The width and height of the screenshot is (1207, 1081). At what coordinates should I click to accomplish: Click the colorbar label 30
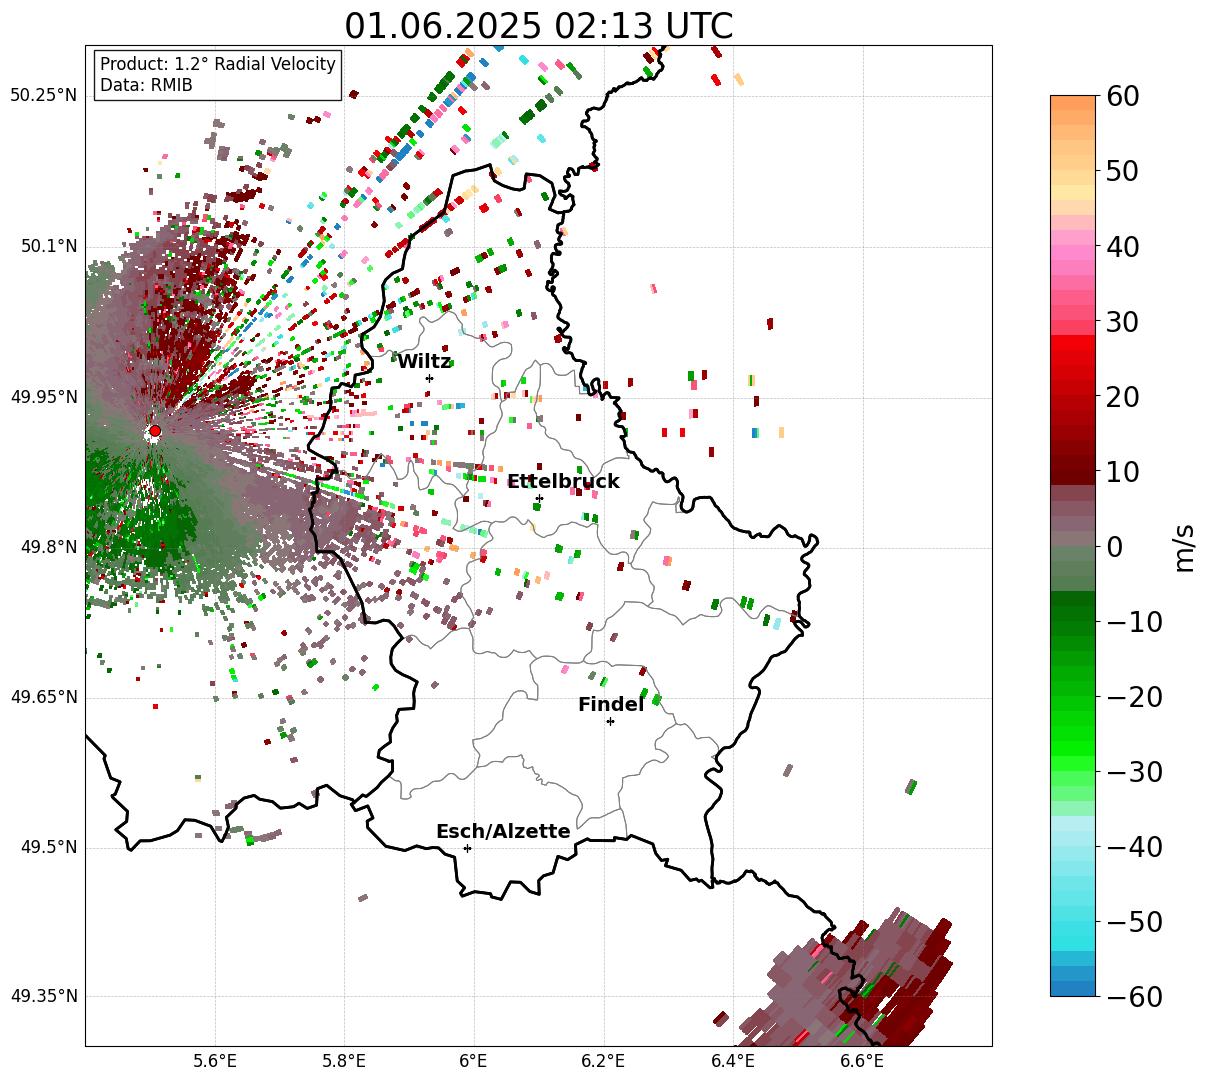1122,322
